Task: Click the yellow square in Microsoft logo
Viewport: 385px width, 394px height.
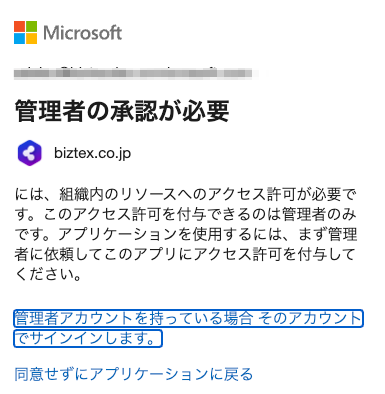Action: (31, 39)
